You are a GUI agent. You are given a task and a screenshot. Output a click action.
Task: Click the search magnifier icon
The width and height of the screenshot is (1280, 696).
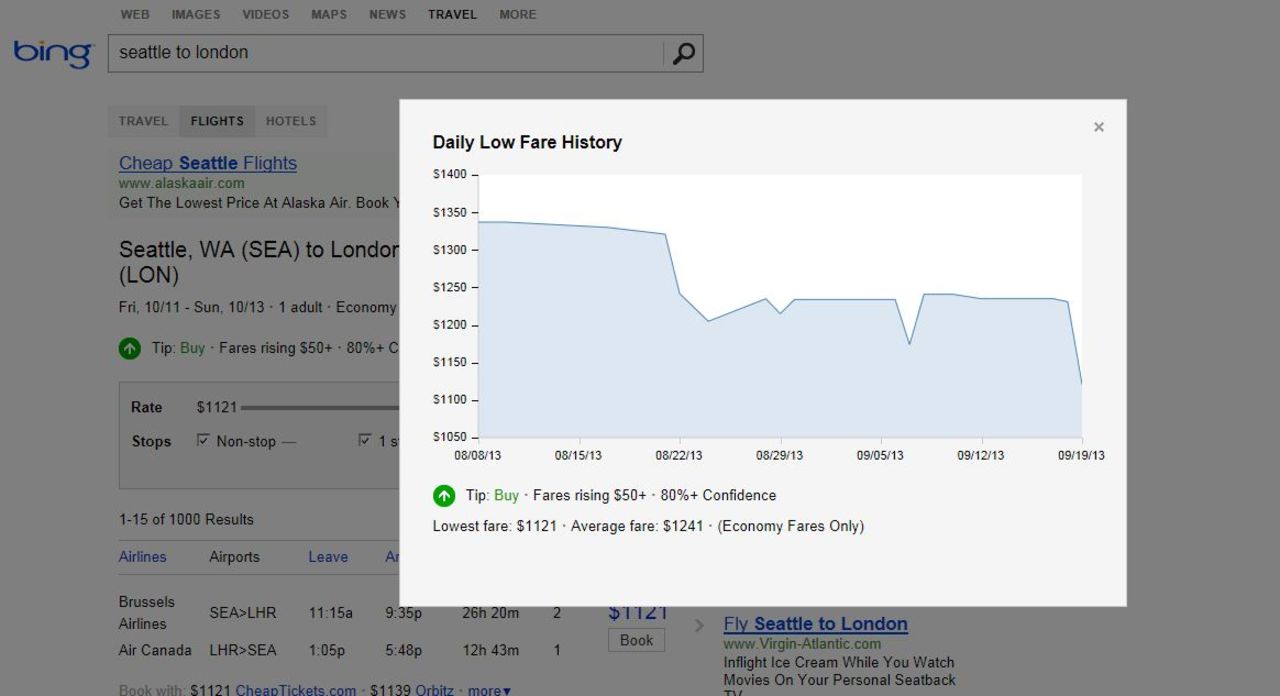coord(683,53)
